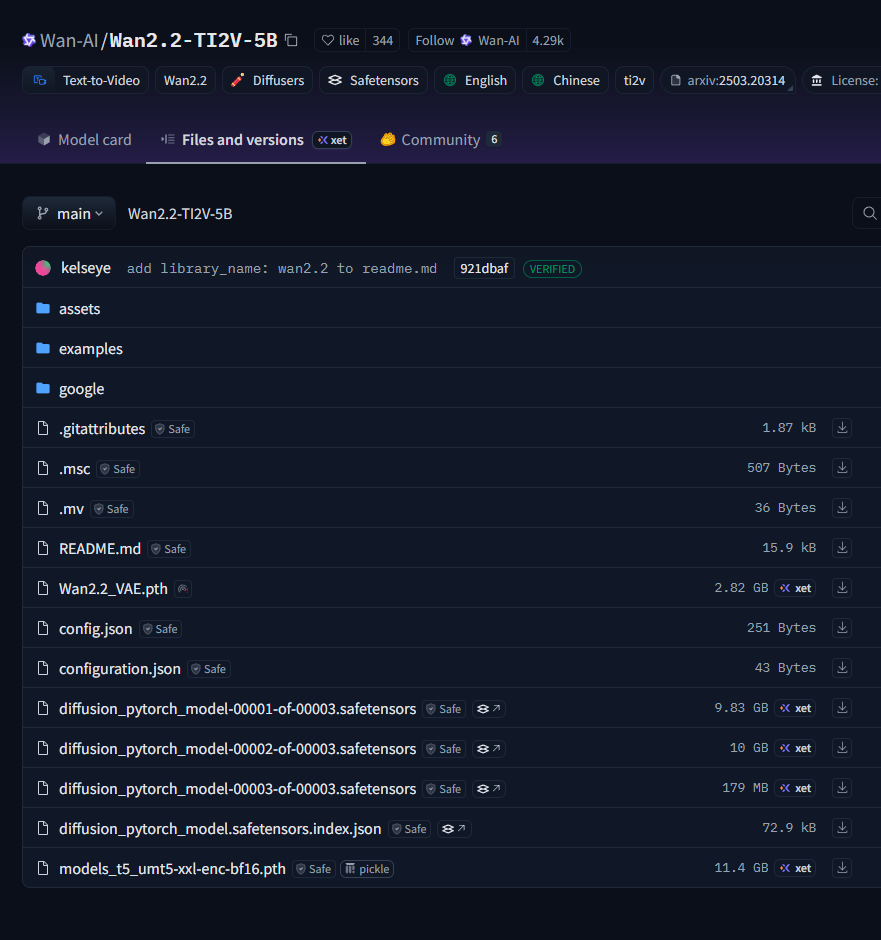Copy the model name with the copy icon
This screenshot has height=940, width=881.
(x=291, y=40)
